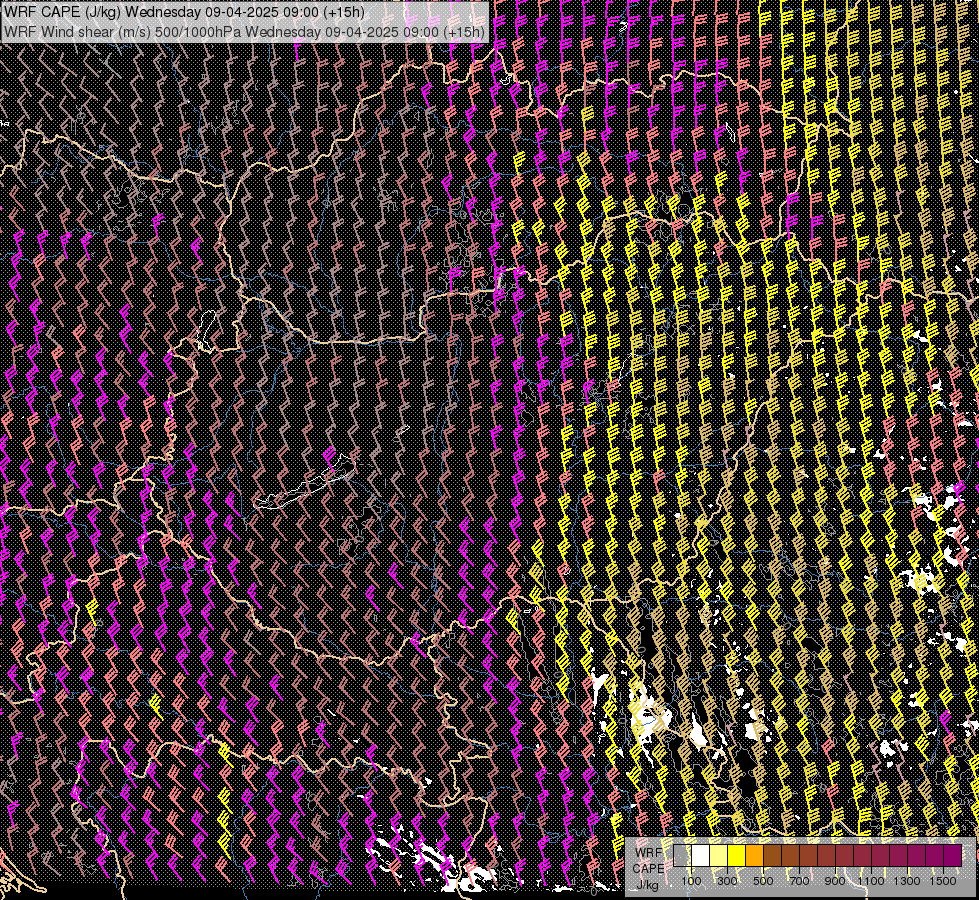Image resolution: width=979 pixels, height=900 pixels.
Task: Select the gray below-100 CAPE legend swatch
Action: [682, 856]
